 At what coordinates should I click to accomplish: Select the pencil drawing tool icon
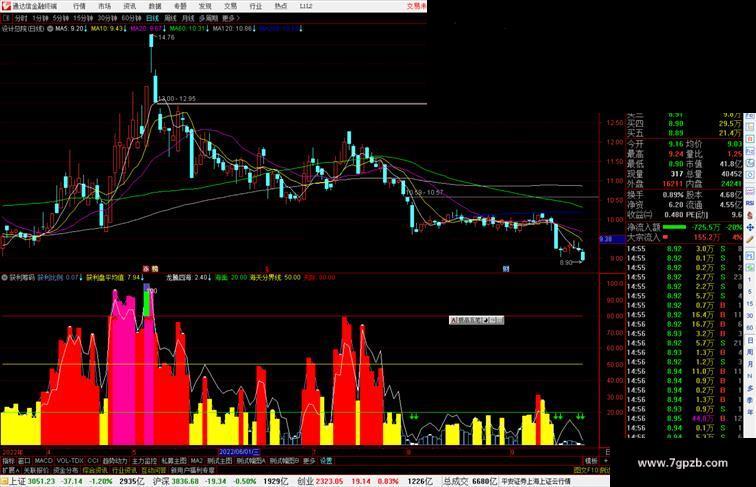tap(750, 239)
